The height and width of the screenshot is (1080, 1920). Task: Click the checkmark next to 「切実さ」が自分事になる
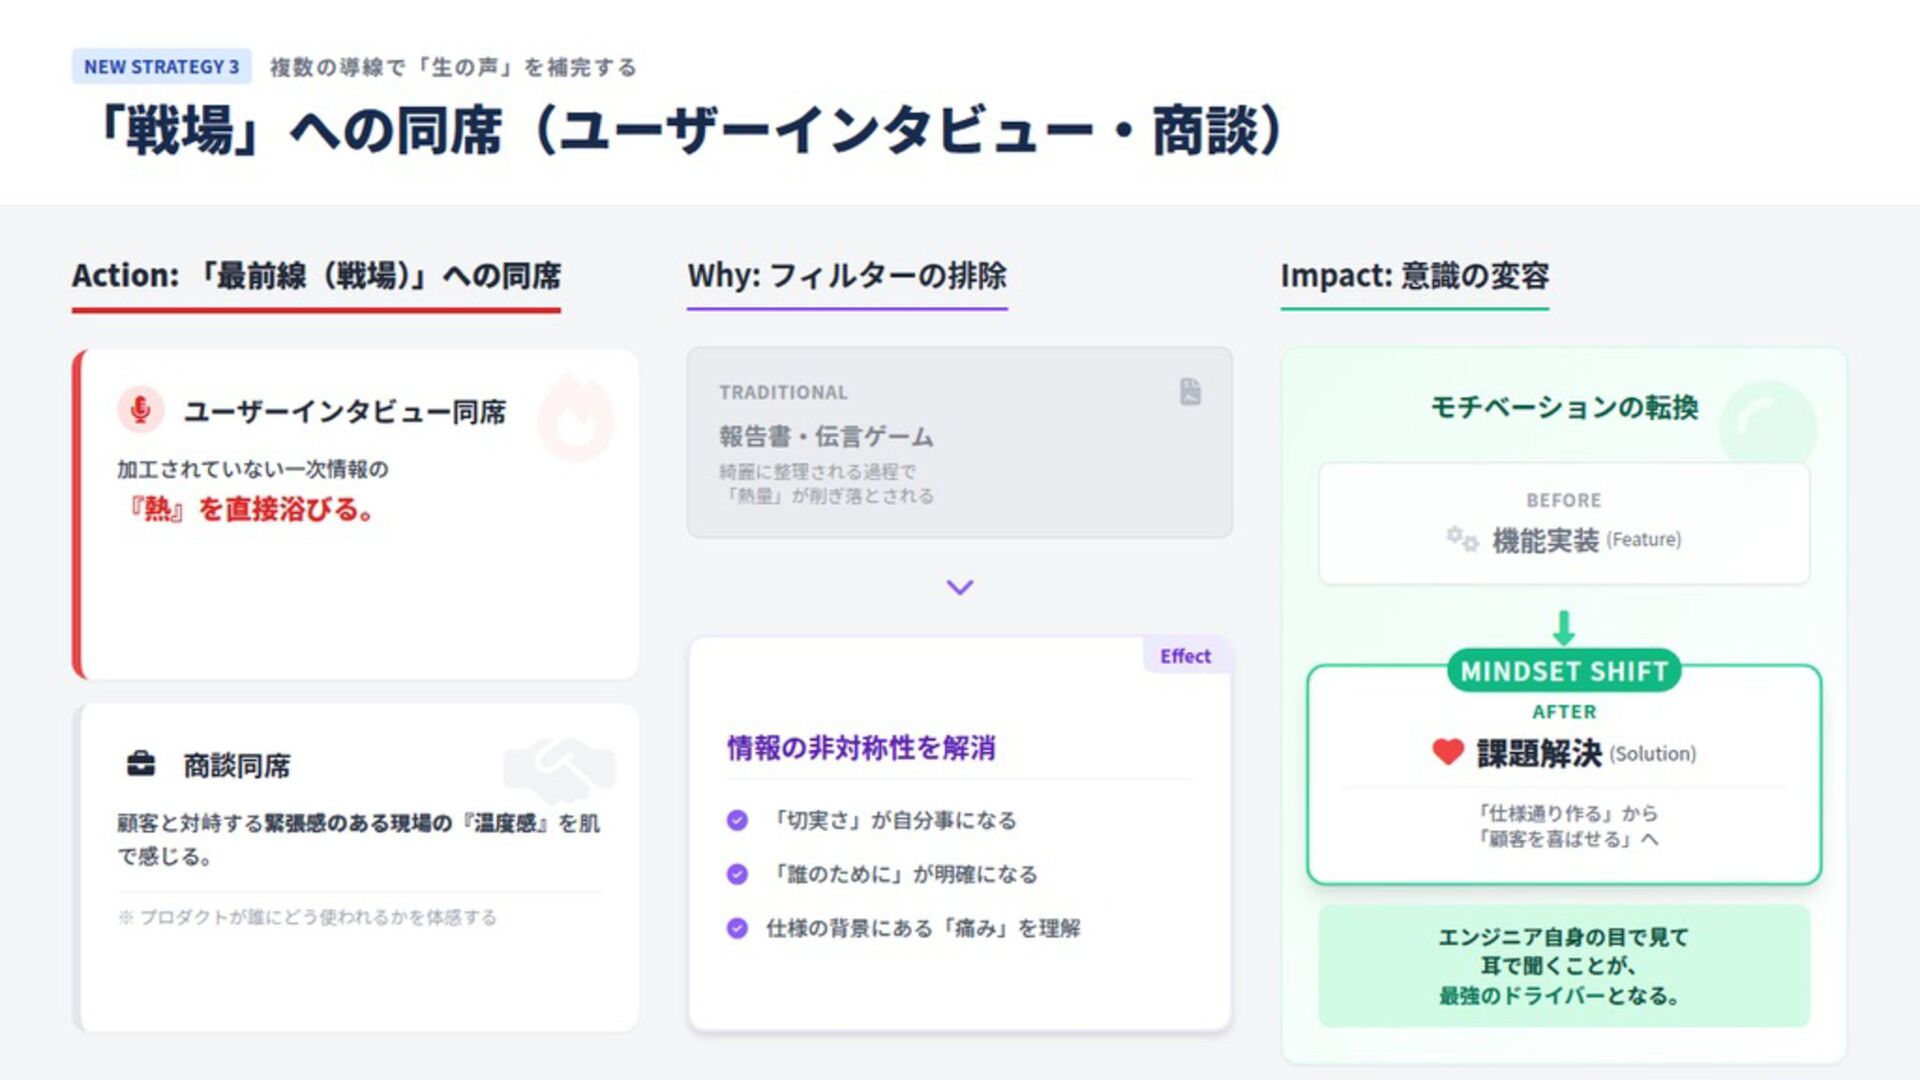[737, 820]
